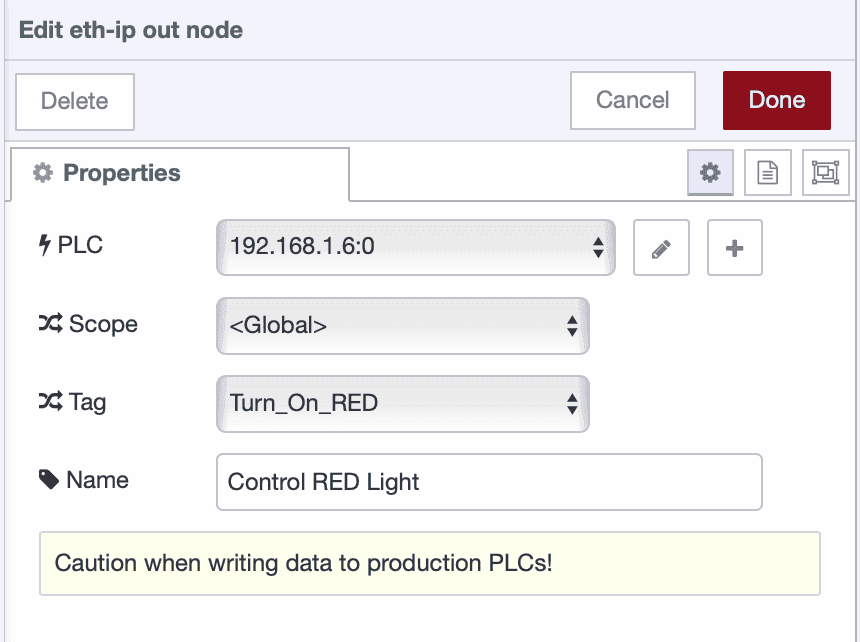The height and width of the screenshot is (642, 860).
Task: Click the gear icon on the Properties tab
Action: click(42, 172)
